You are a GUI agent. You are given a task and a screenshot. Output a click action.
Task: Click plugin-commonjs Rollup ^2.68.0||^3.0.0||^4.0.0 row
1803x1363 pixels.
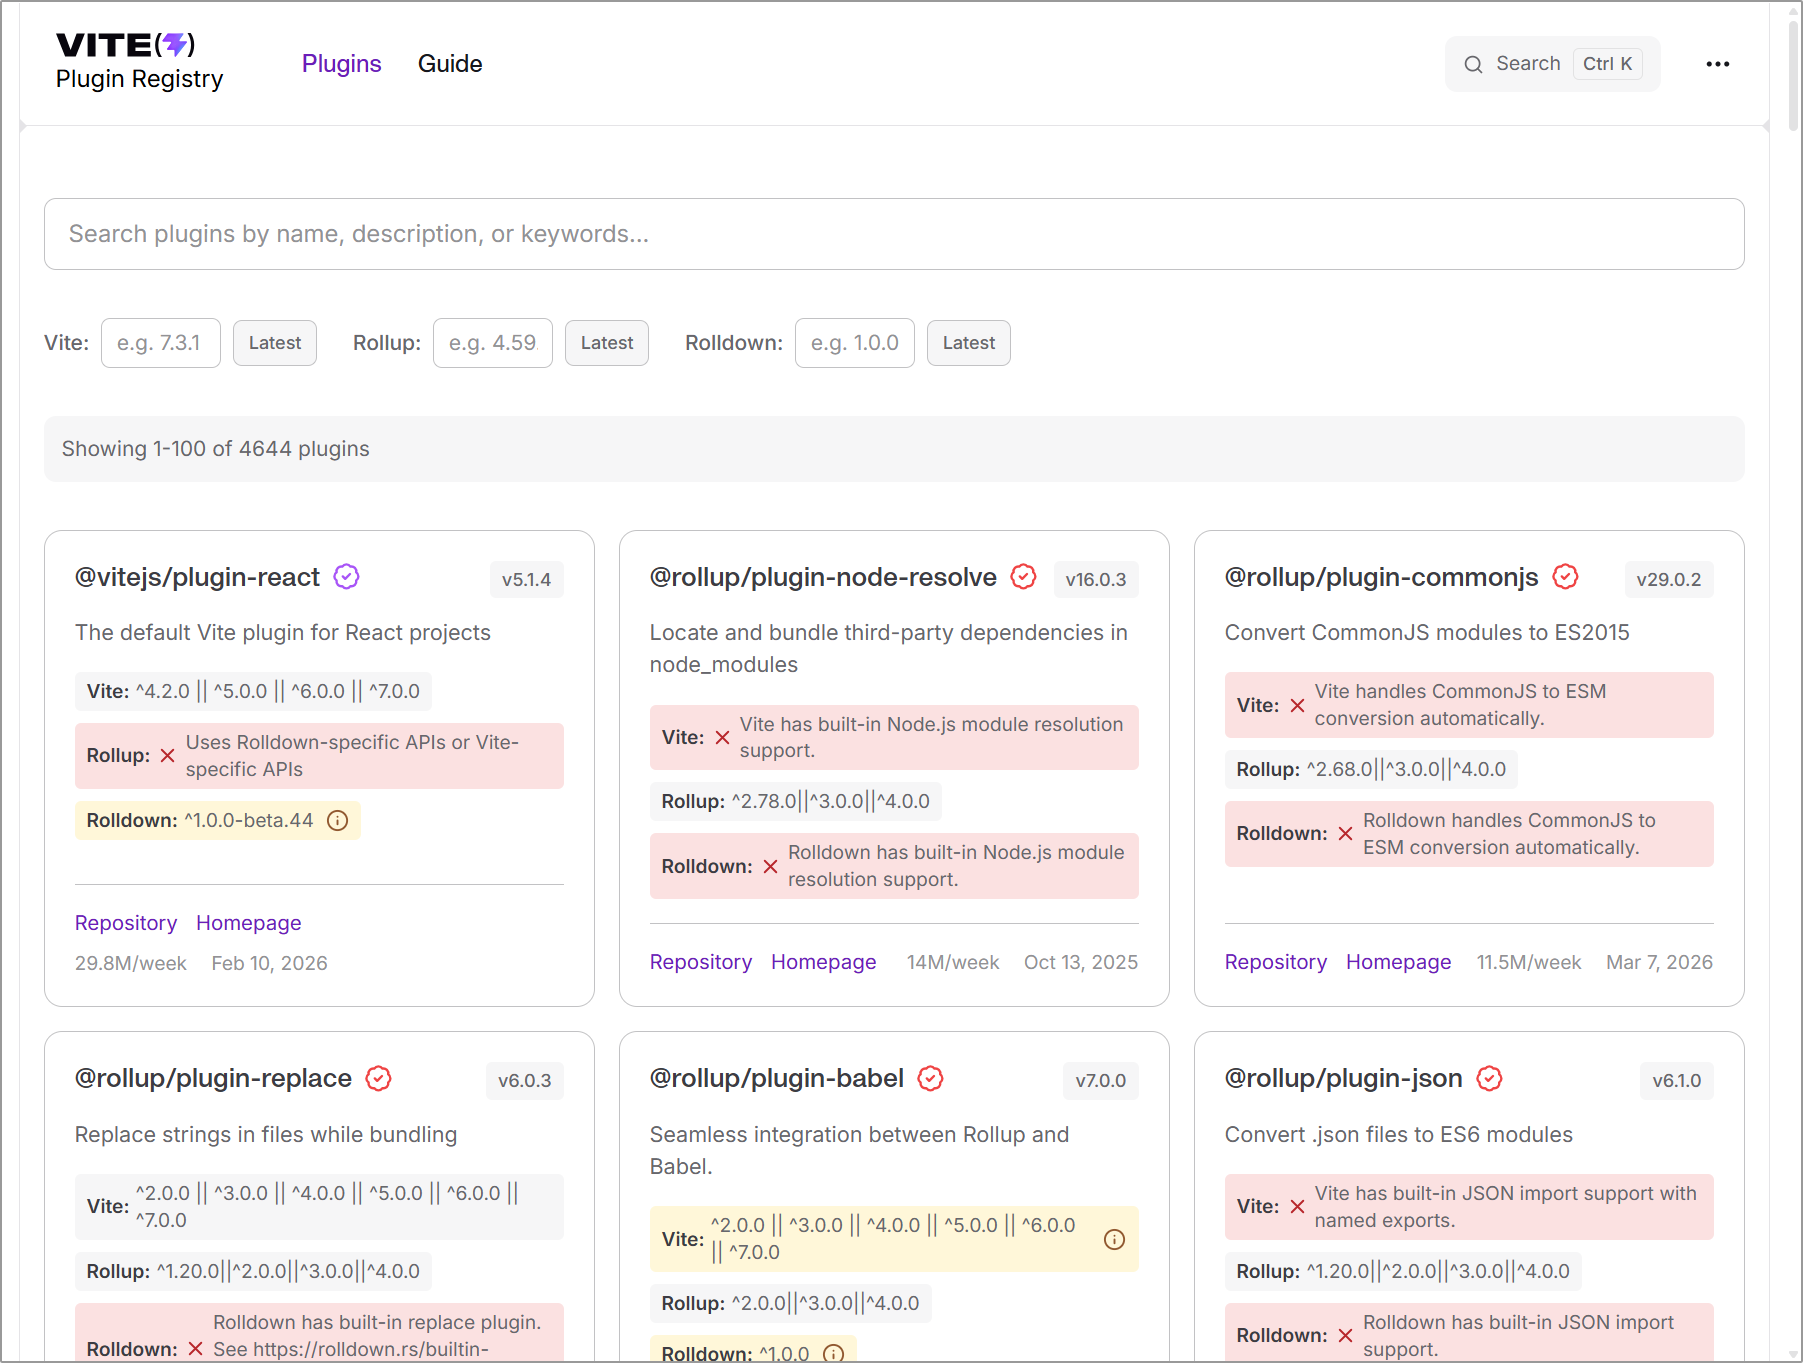point(1371,770)
